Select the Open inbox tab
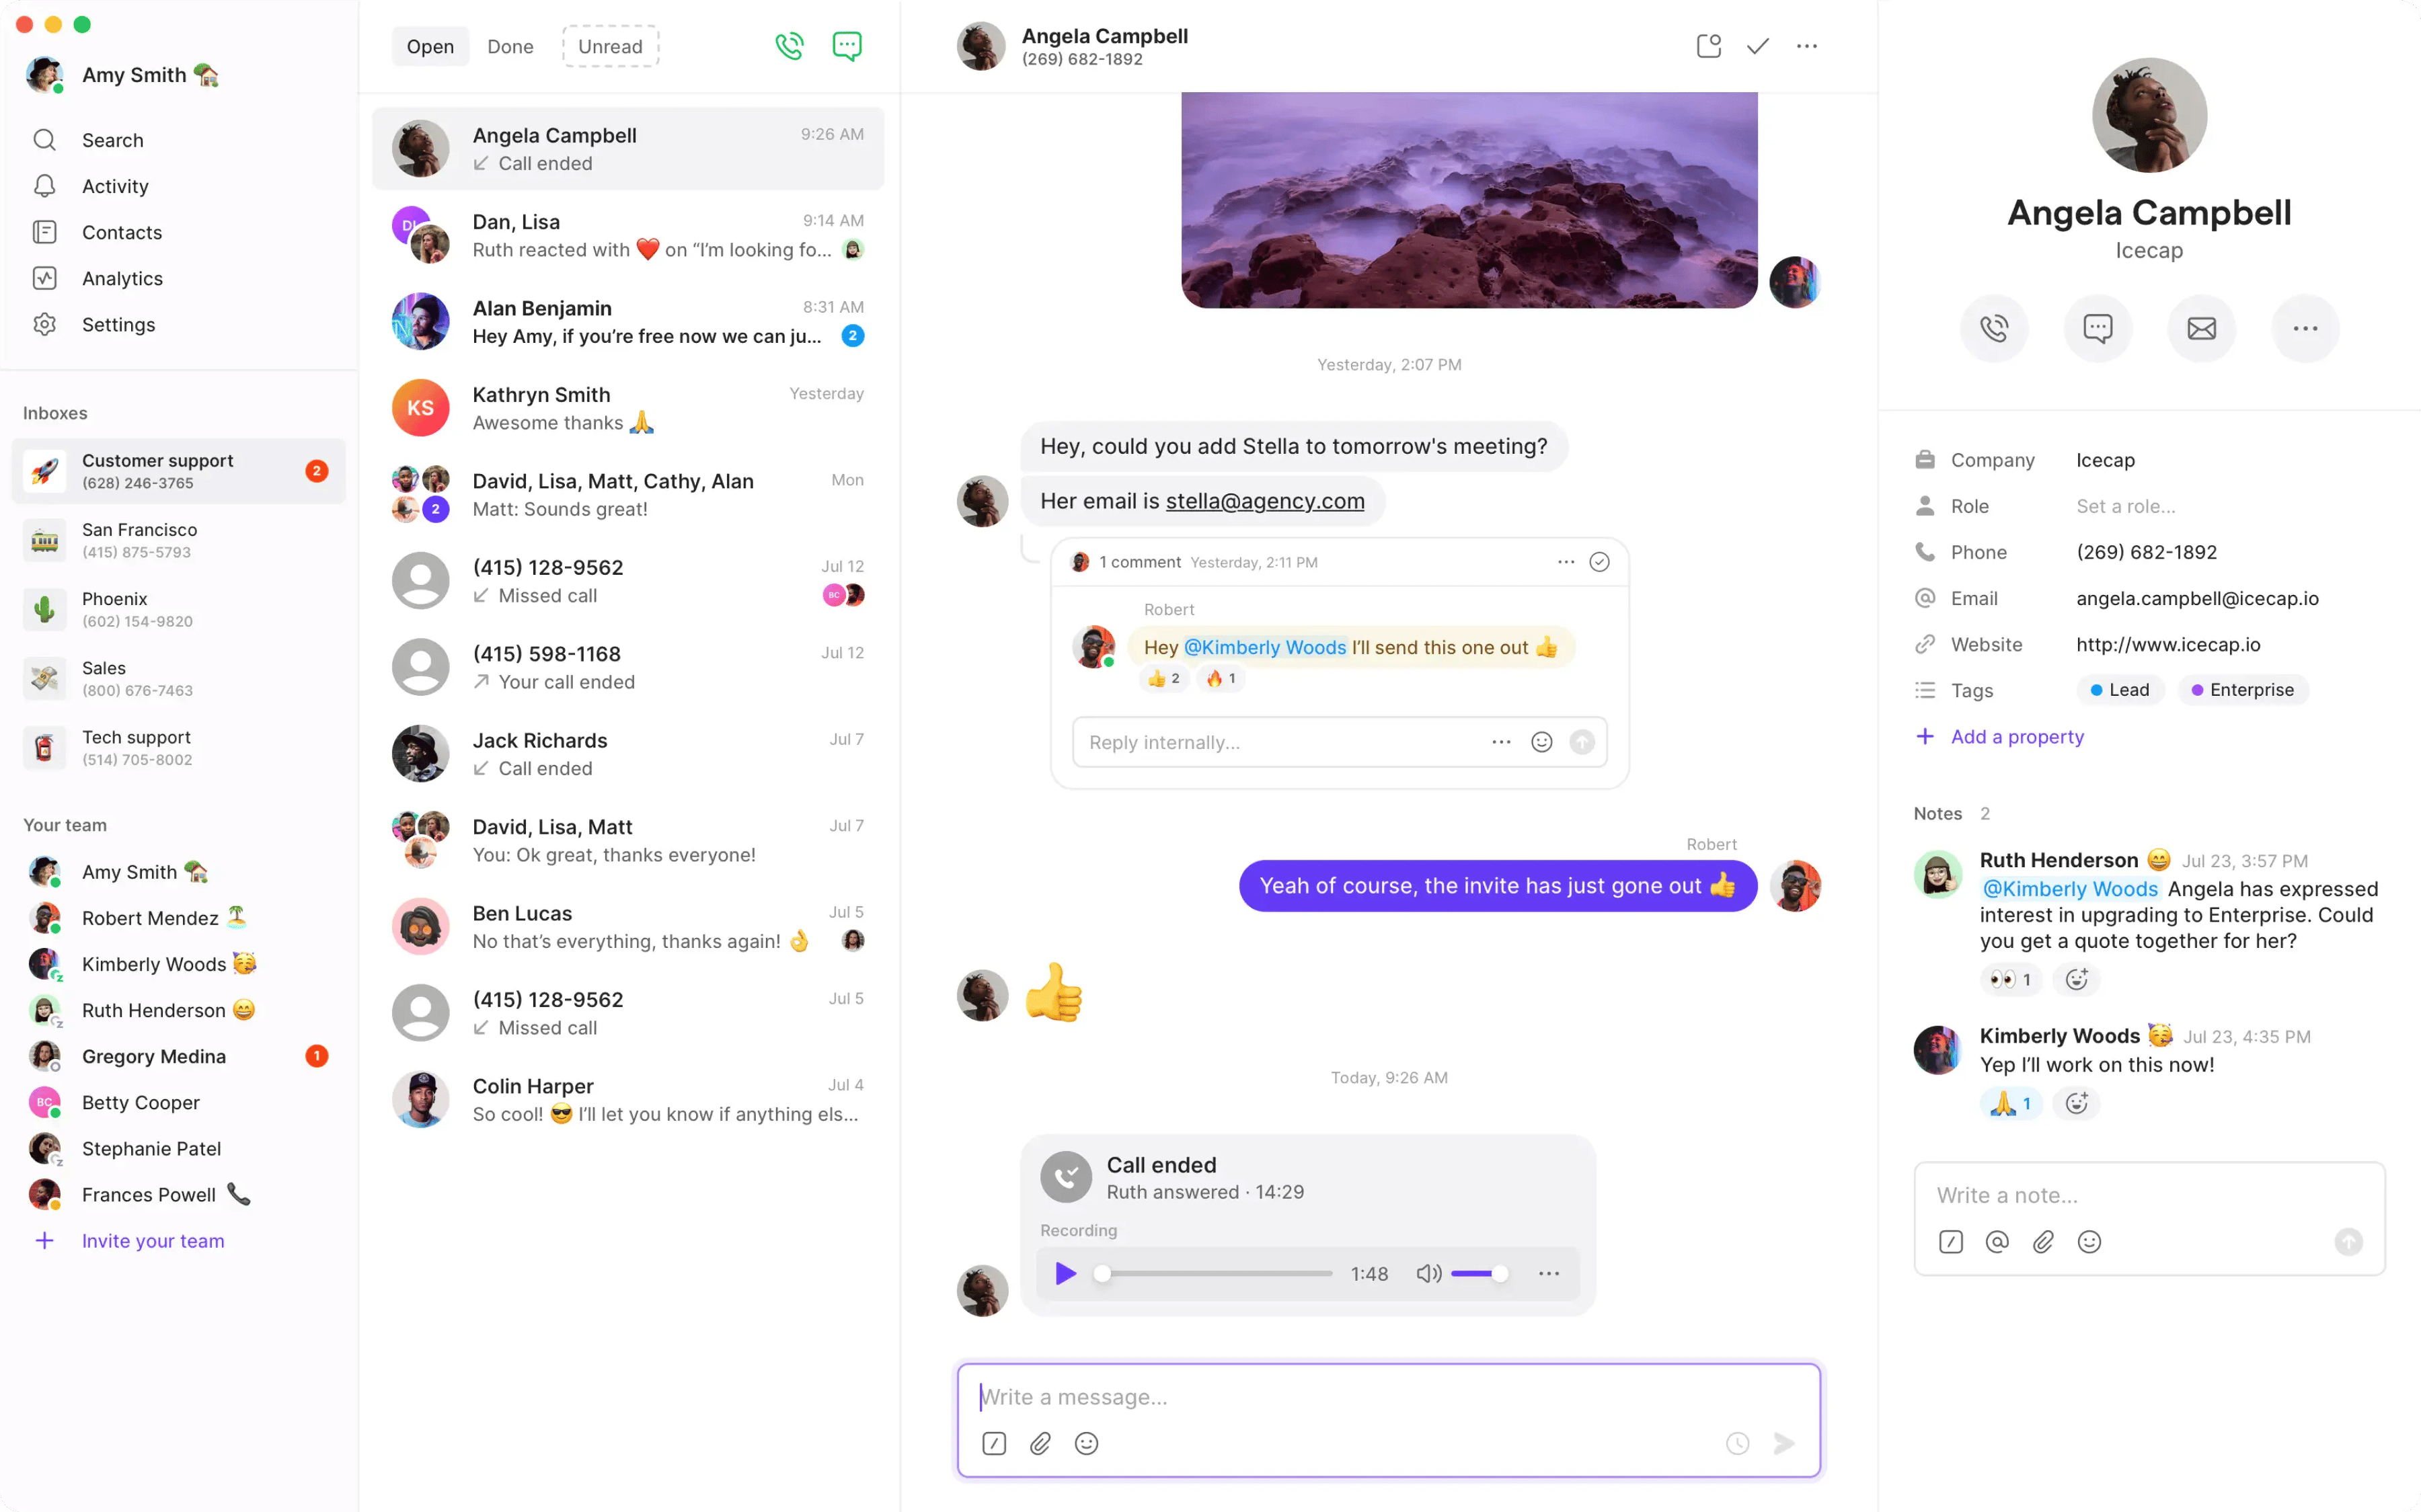This screenshot has width=2421, height=1512. click(x=430, y=45)
